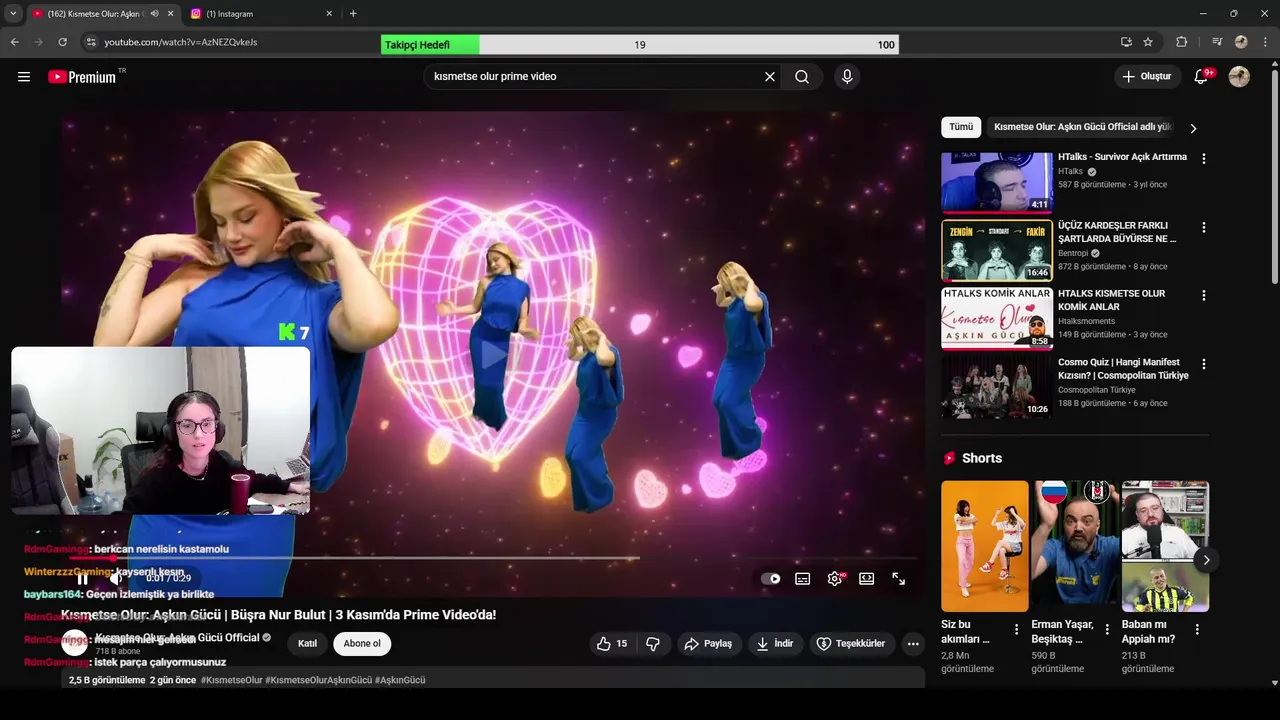View site information icon

(x=90, y=42)
